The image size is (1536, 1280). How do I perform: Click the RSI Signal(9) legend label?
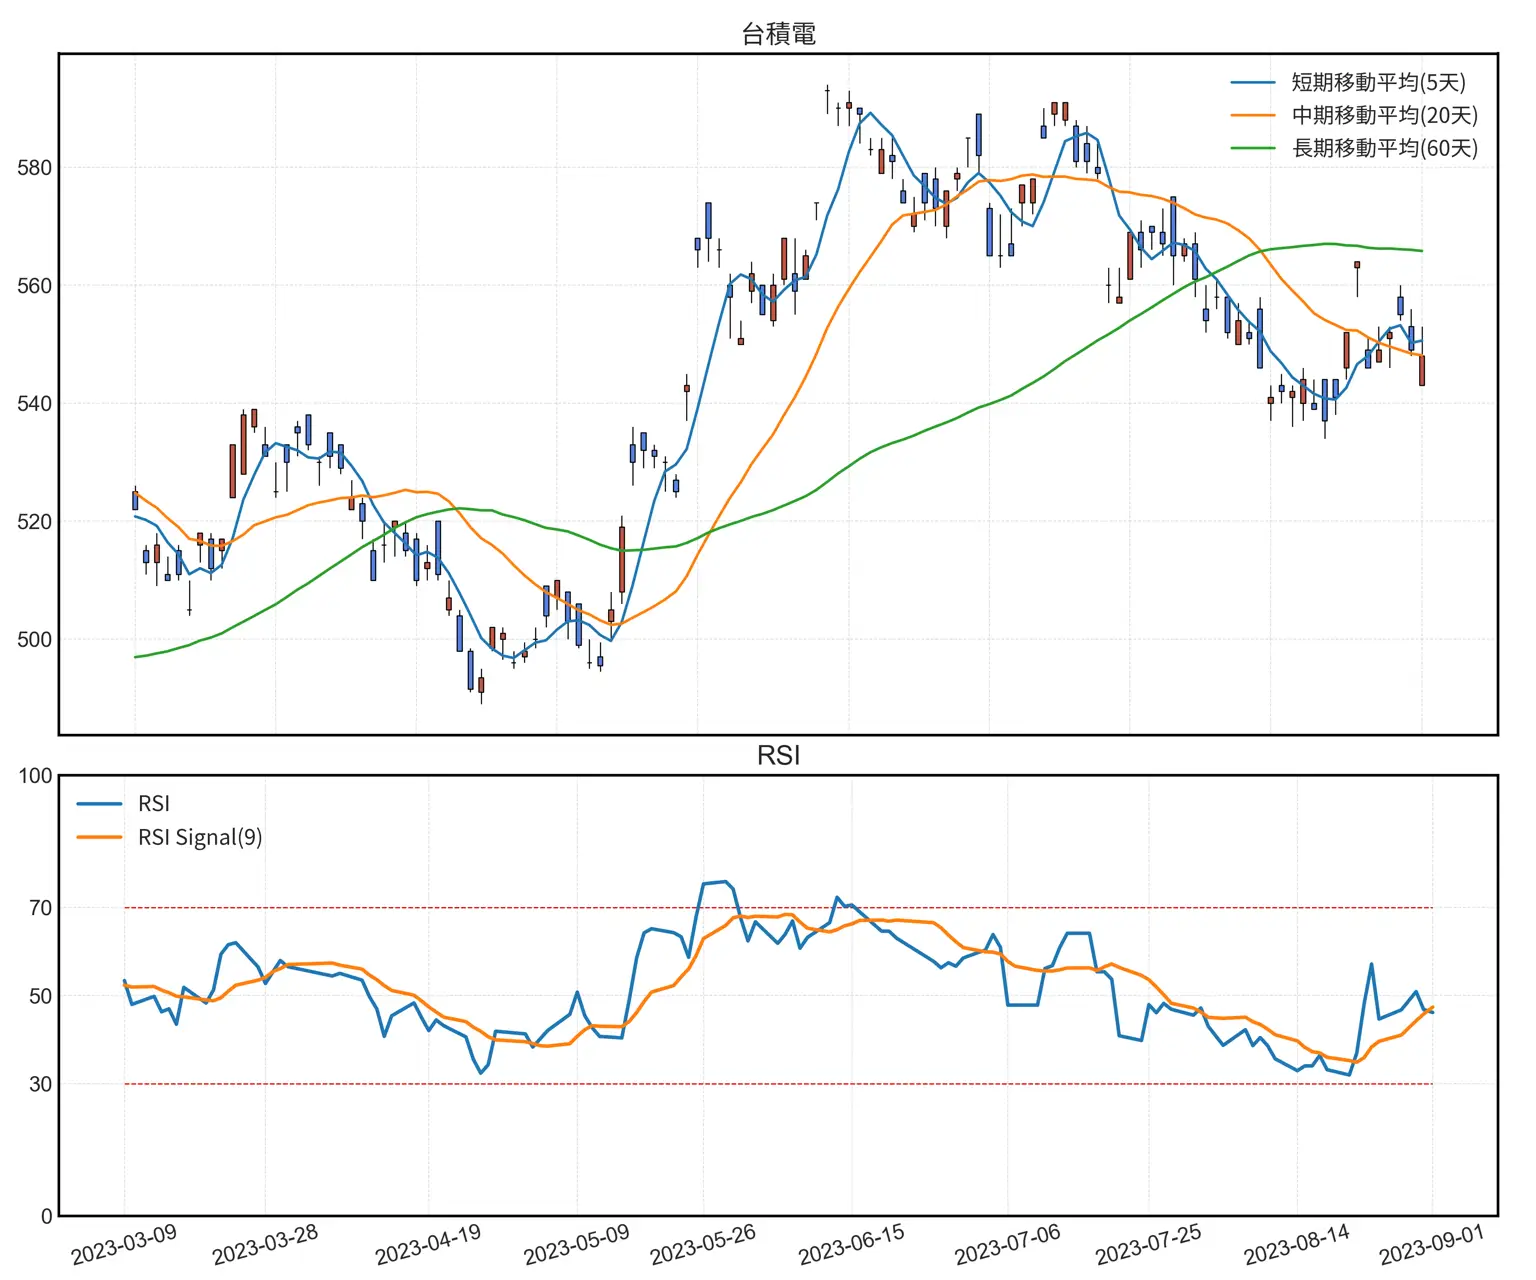pos(200,837)
